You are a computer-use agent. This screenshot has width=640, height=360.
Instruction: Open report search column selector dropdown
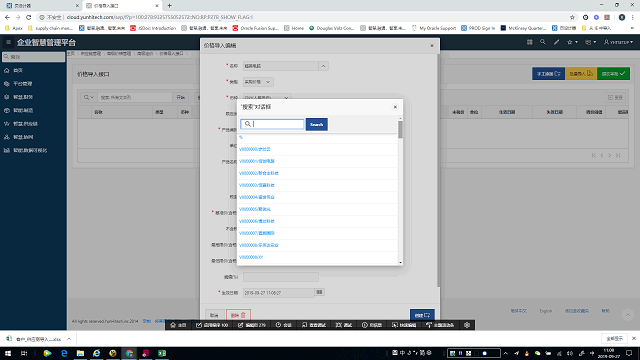[88, 98]
